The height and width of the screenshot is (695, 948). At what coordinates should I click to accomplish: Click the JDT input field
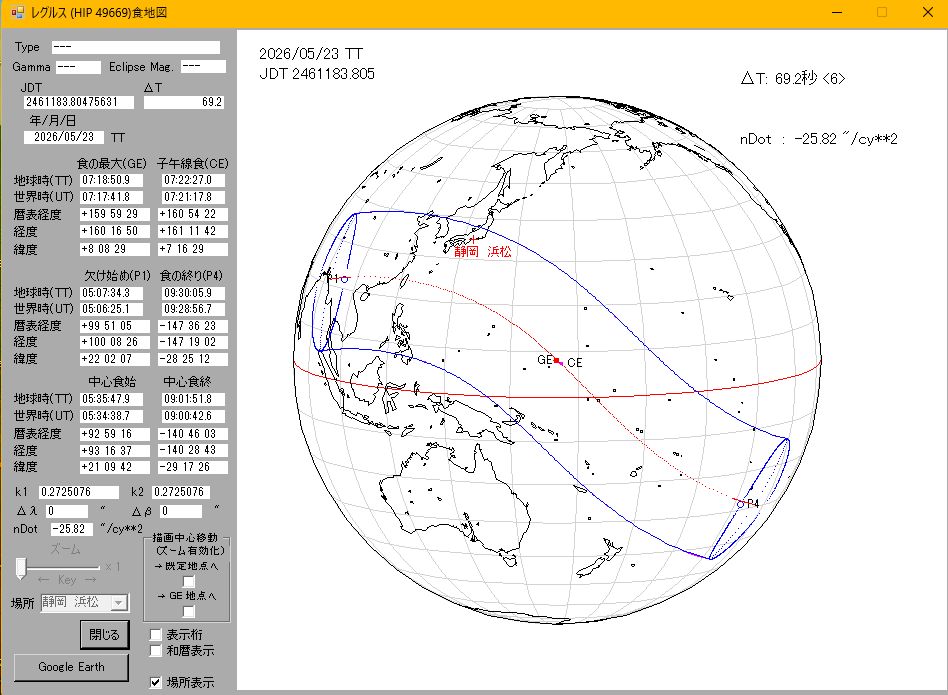pos(79,102)
